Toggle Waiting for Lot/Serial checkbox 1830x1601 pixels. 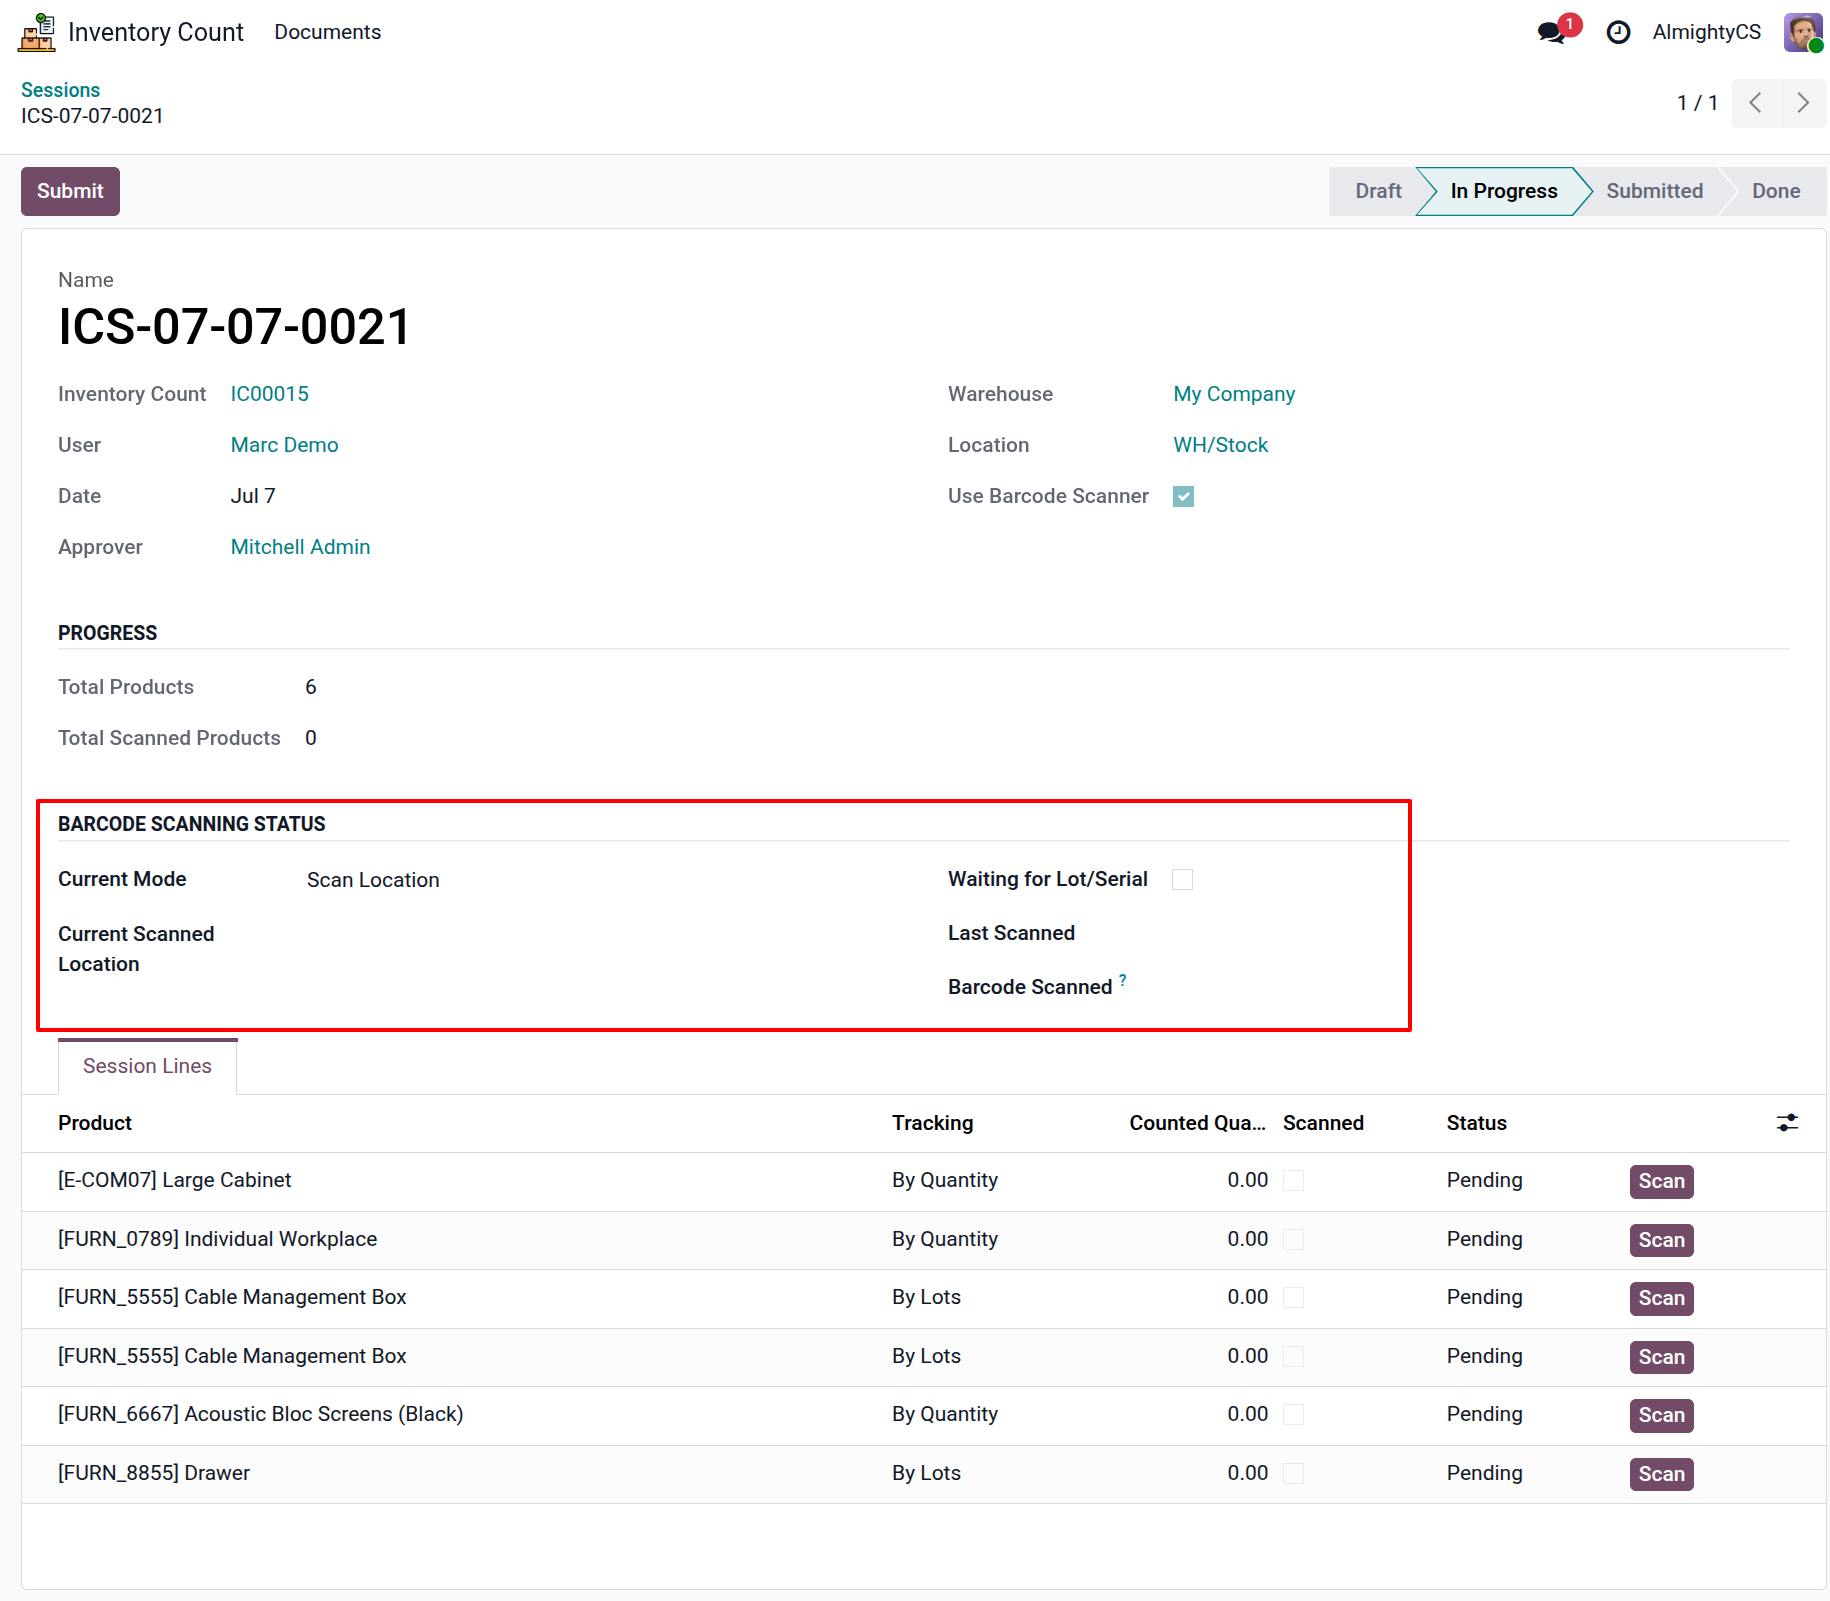click(x=1182, y=879)
